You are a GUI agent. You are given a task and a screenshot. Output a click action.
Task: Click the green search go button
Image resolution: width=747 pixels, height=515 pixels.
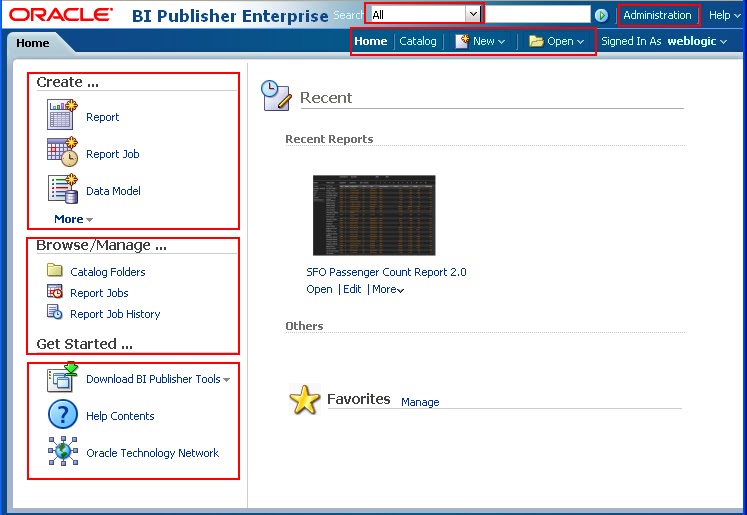pyautogui.click(x=601, y=15)
